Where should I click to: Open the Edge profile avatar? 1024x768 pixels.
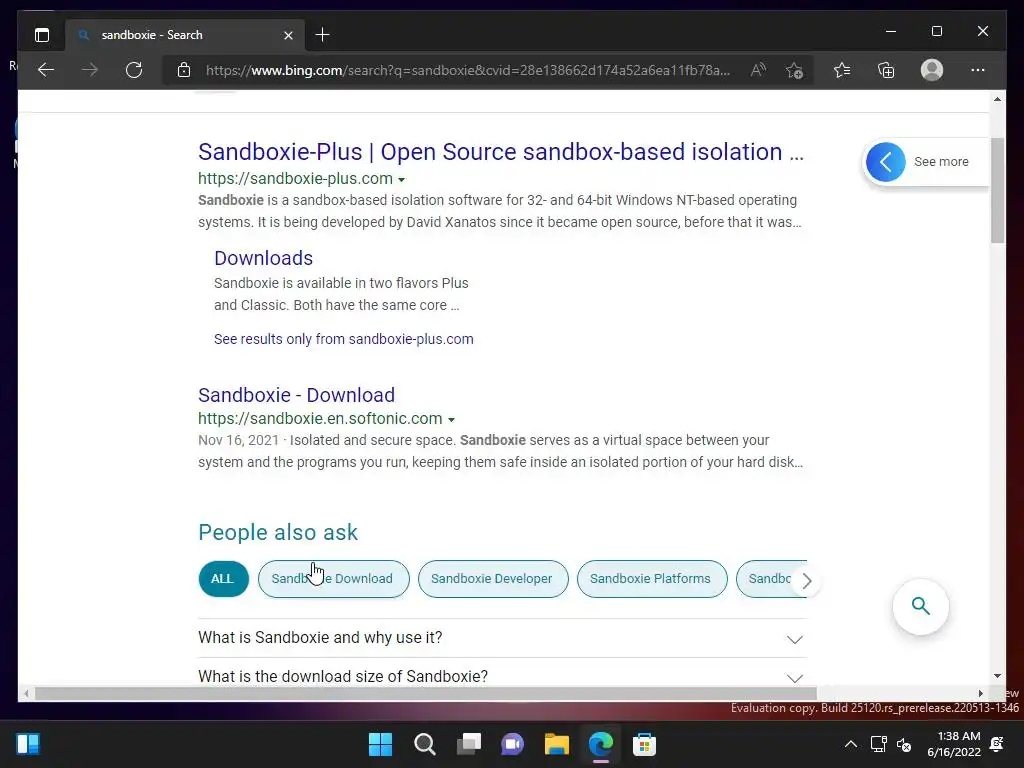click(932, 70)
